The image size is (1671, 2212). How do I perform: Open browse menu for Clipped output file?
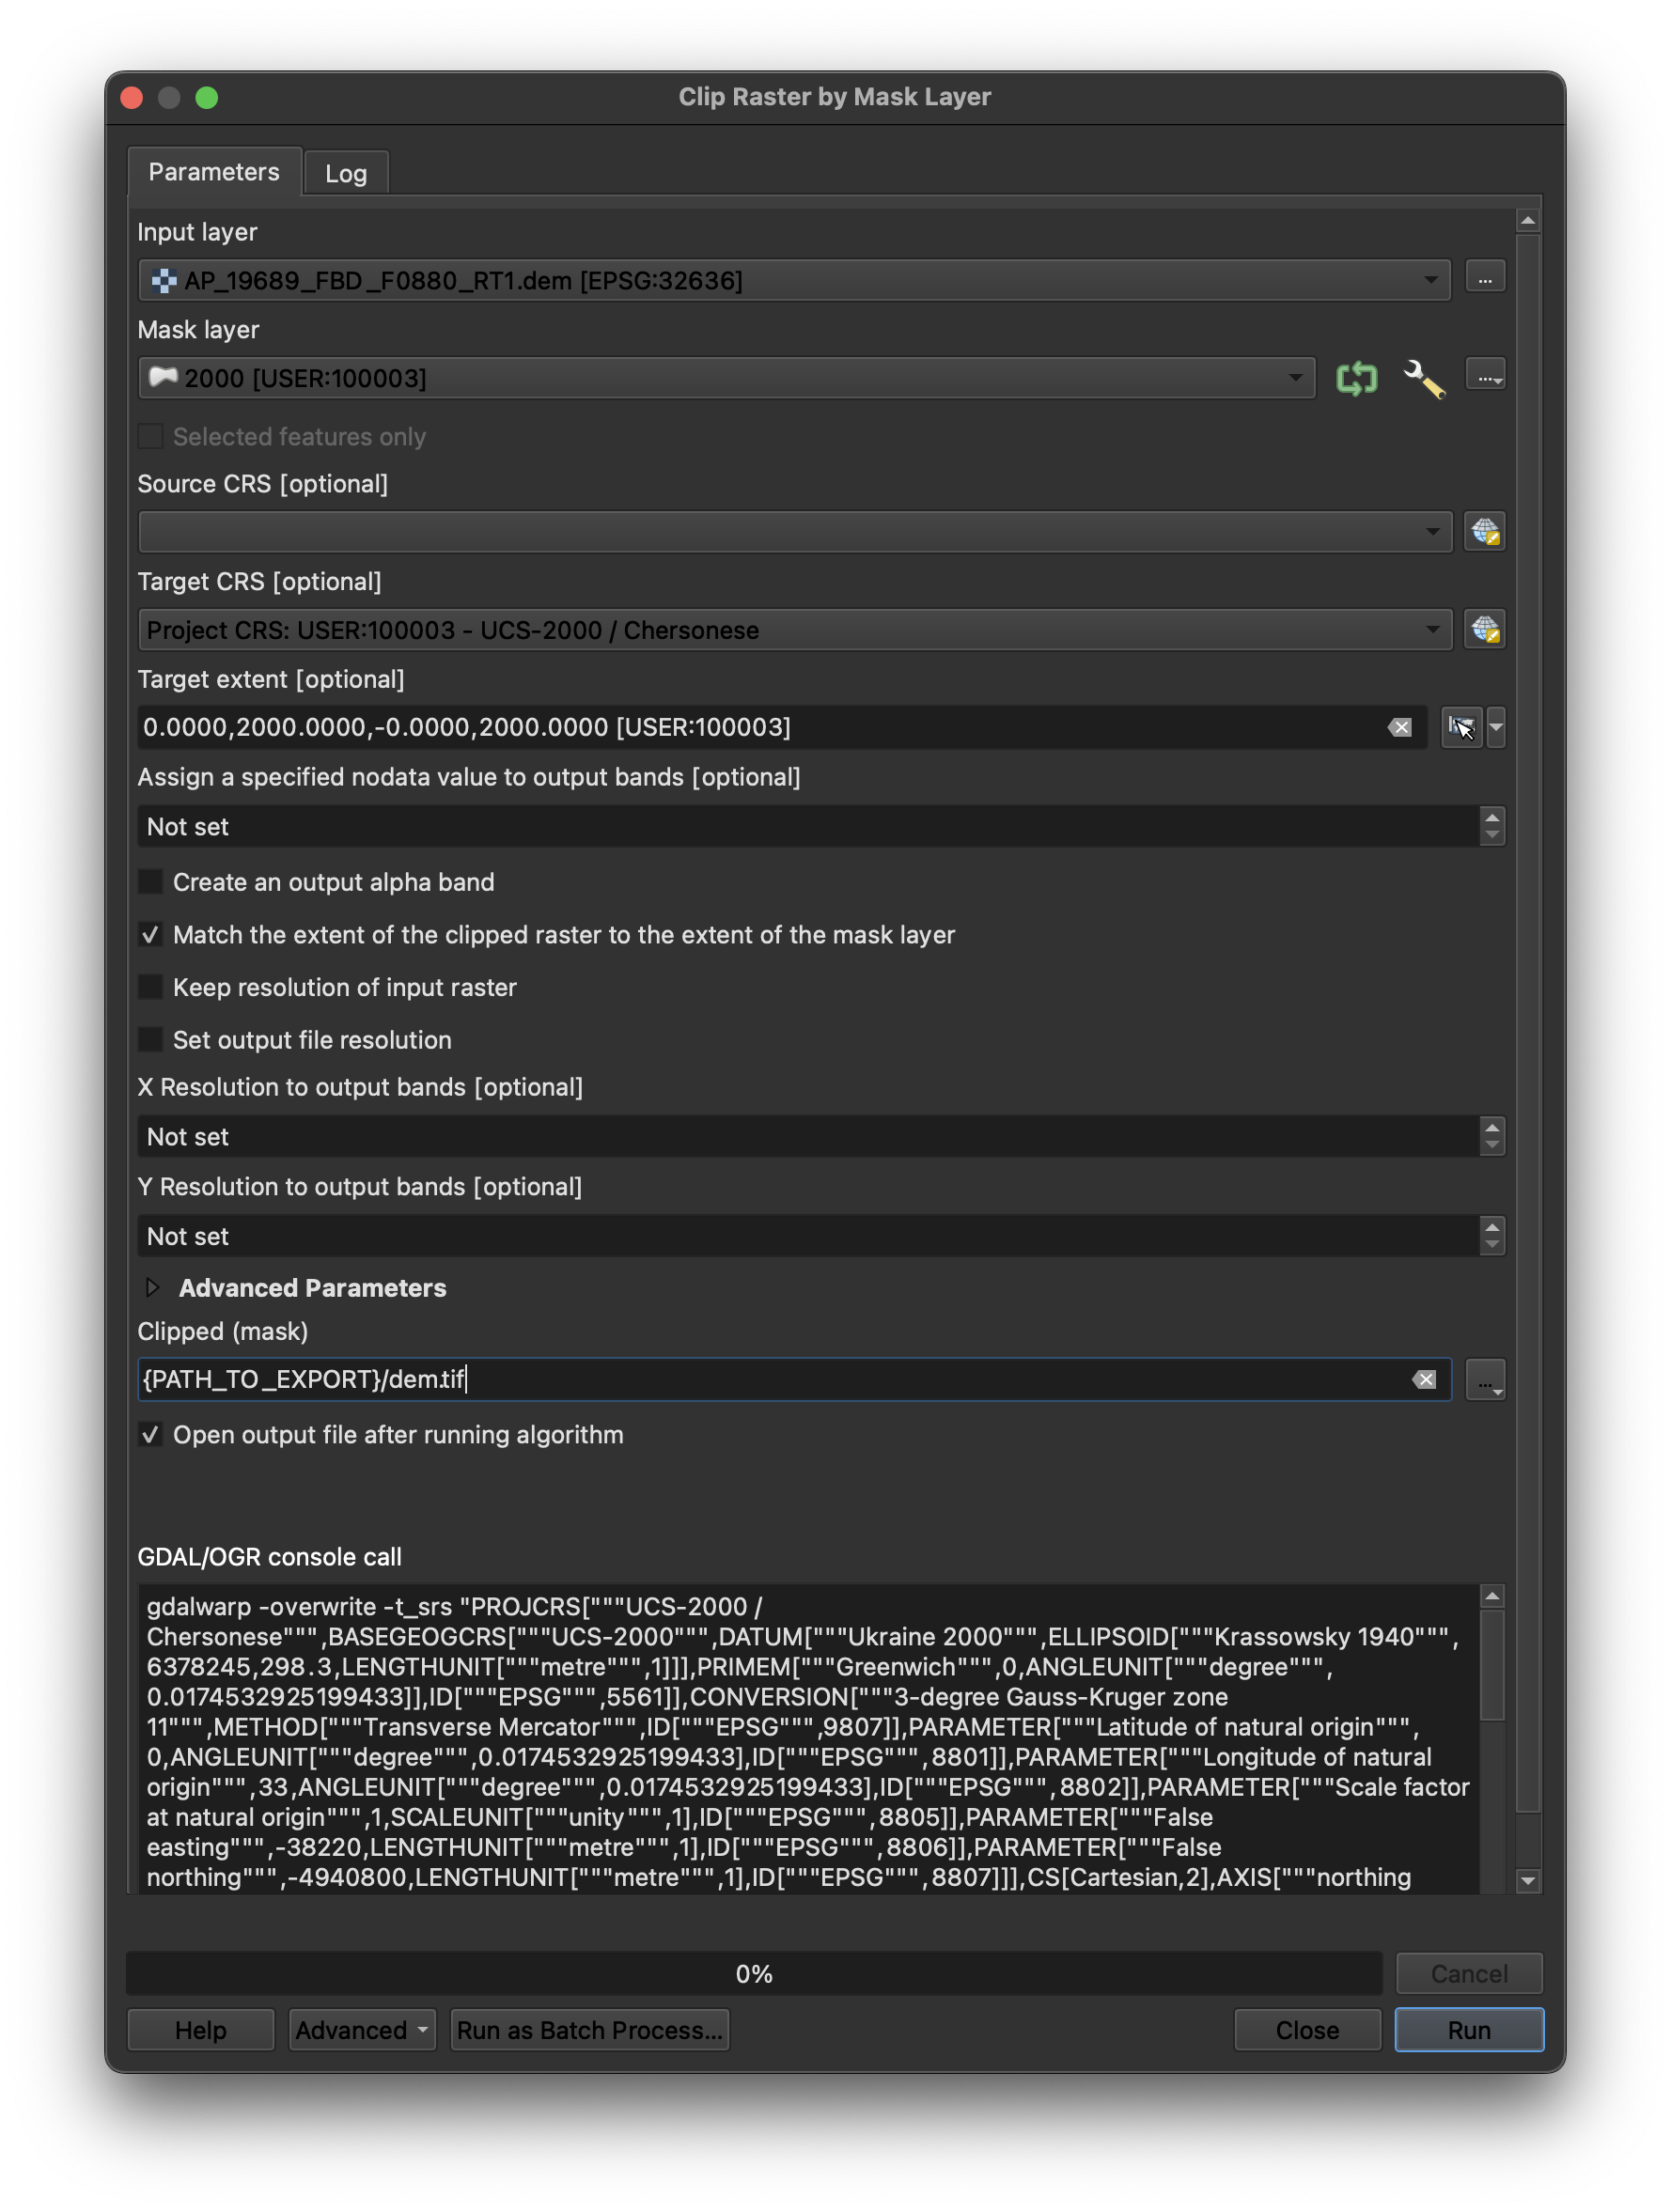tap(1485, 1380)
